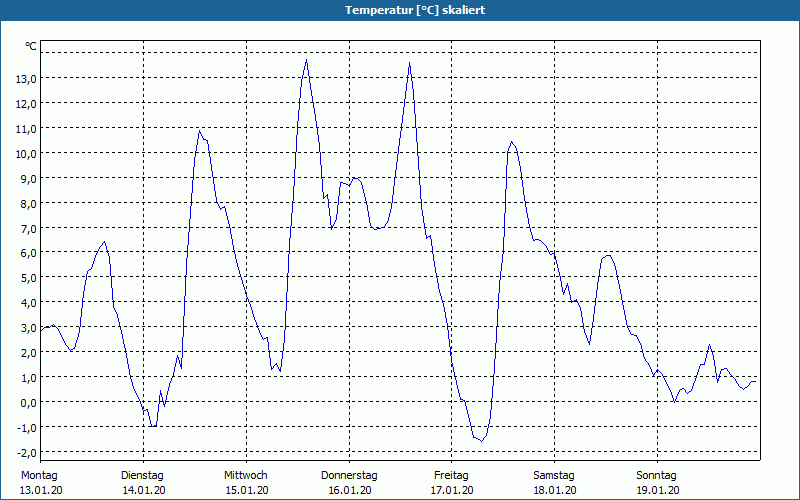Click the 9,0 y-axis label
The height and width of the screenshot is (500, 800).
click(x=28, y=179)
